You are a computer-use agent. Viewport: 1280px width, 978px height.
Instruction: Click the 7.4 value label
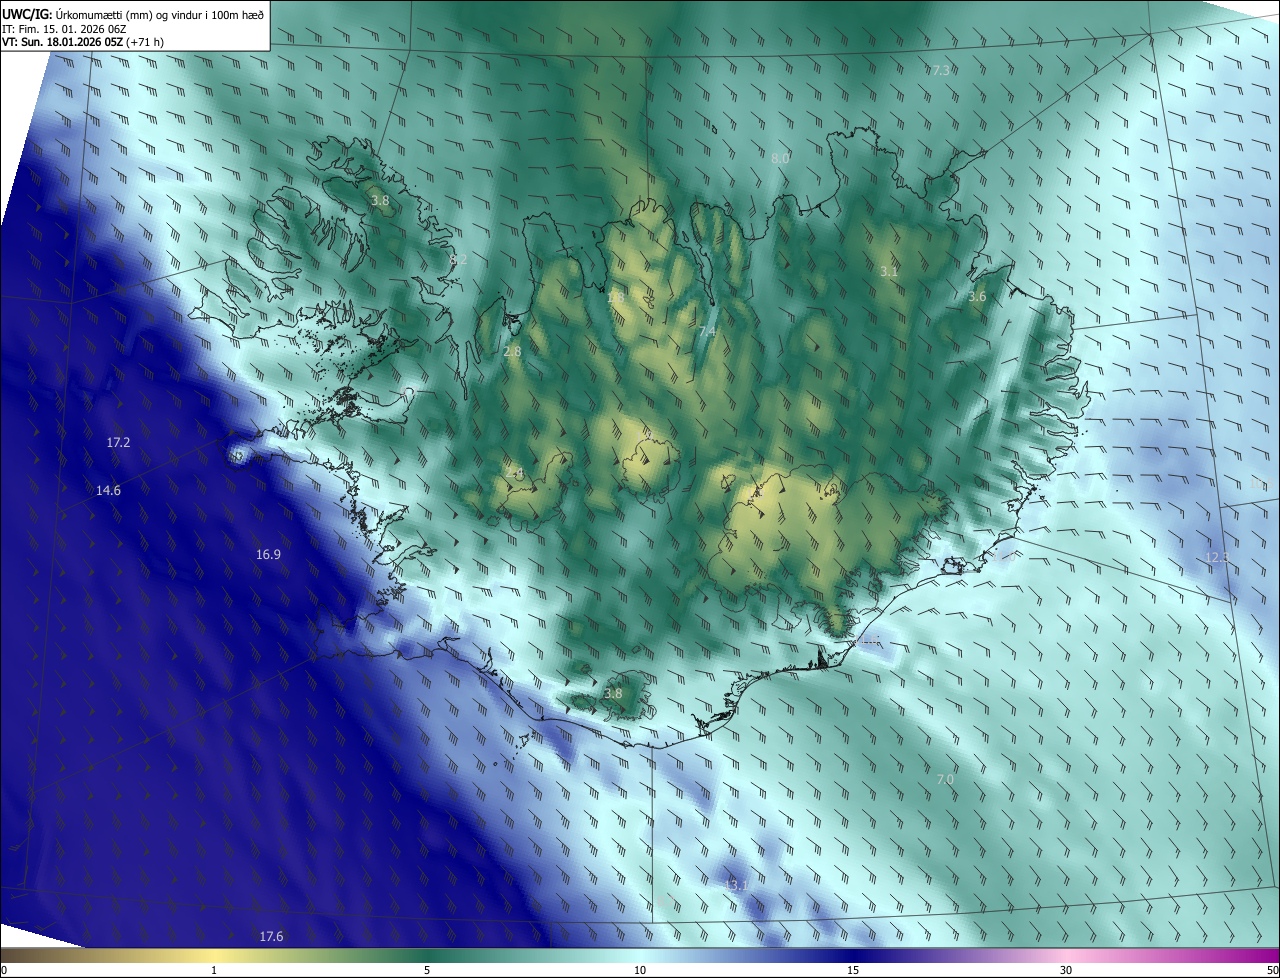coord(708,331)
